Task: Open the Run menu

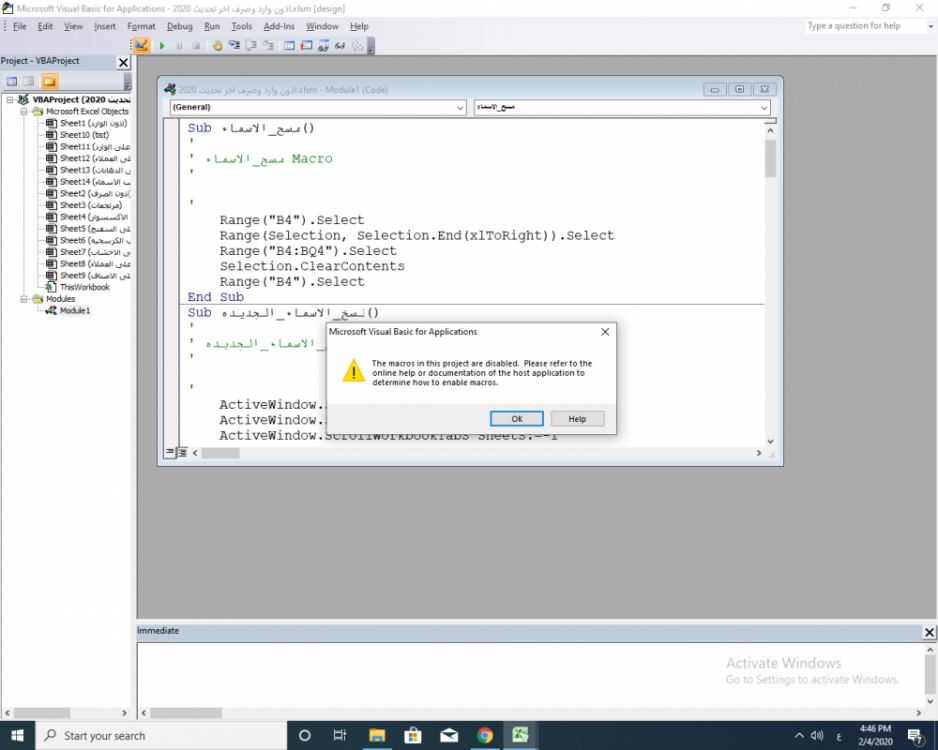Action: [212, 26]
